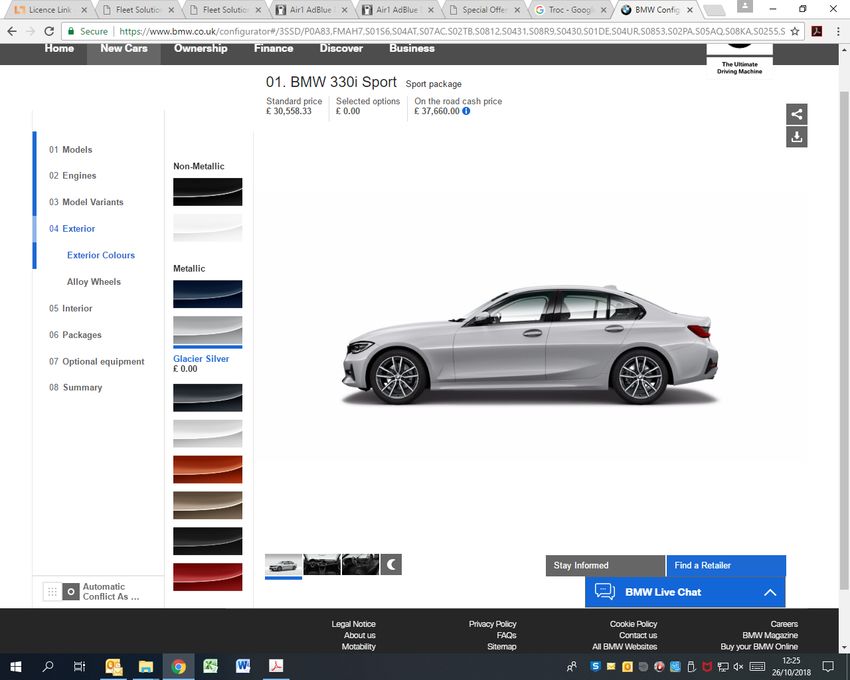Screen dimensions: 850x680
Task: Open the Privacy Policy footer link
Action: point(492,624)
